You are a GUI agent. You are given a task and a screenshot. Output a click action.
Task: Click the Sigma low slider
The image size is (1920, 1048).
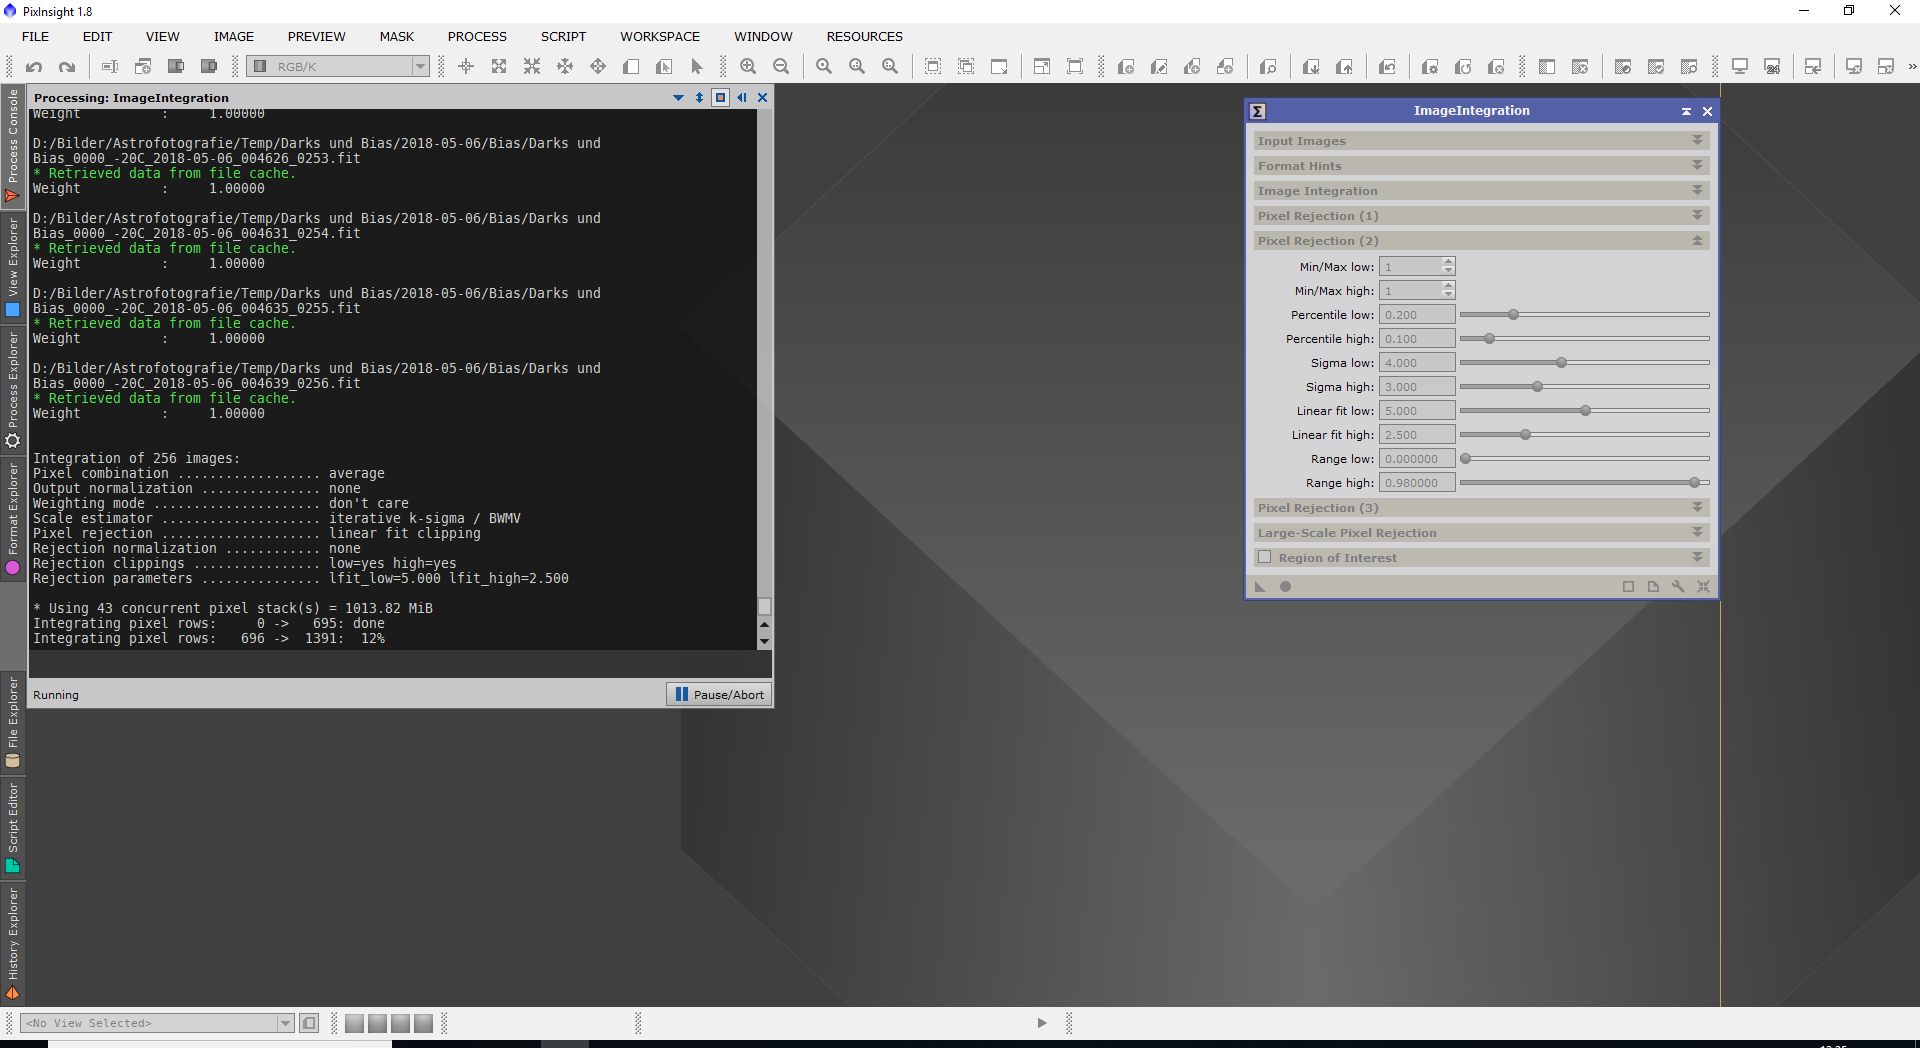pyautogui.click(x=1584, y=363)
